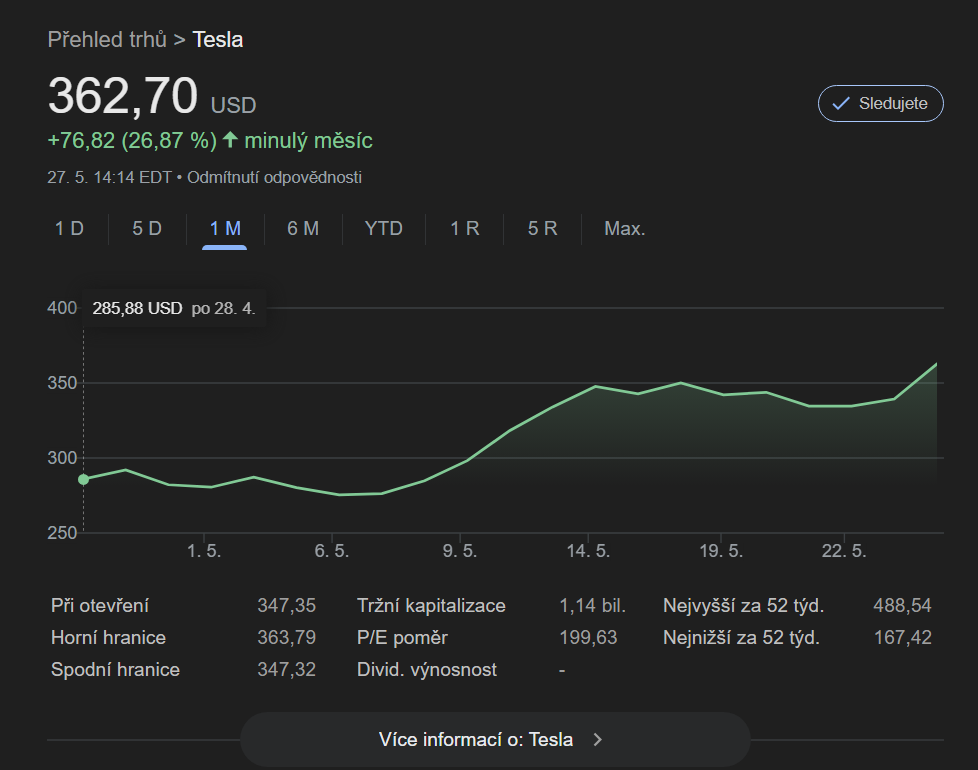
Task: Open the Přehled trhů breadcrumb link
Action: pyautogui.click(x=107, y=40)
